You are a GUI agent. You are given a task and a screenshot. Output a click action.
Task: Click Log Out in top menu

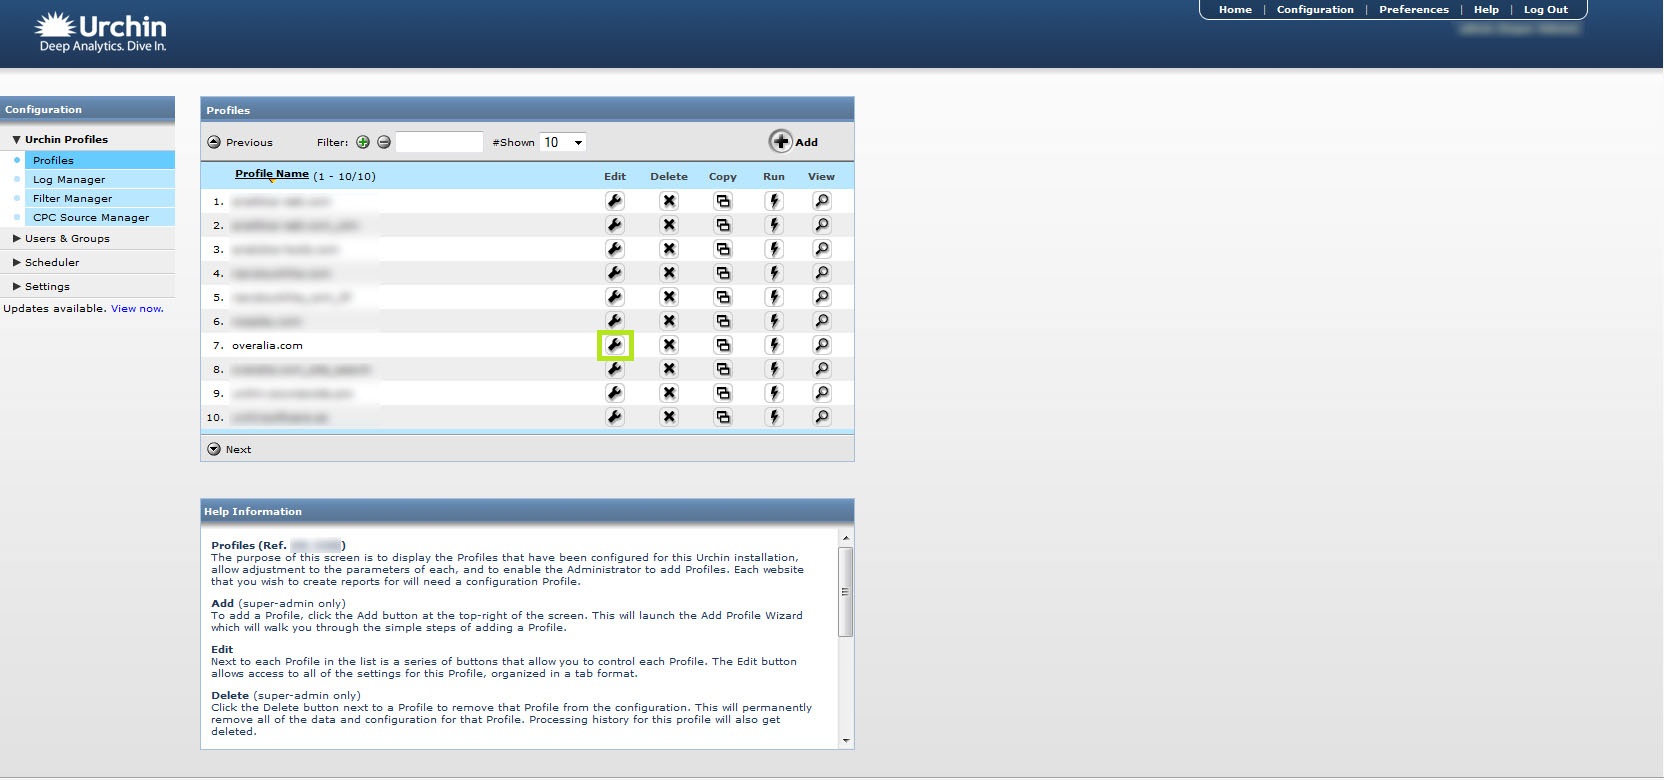point(1545,10)
